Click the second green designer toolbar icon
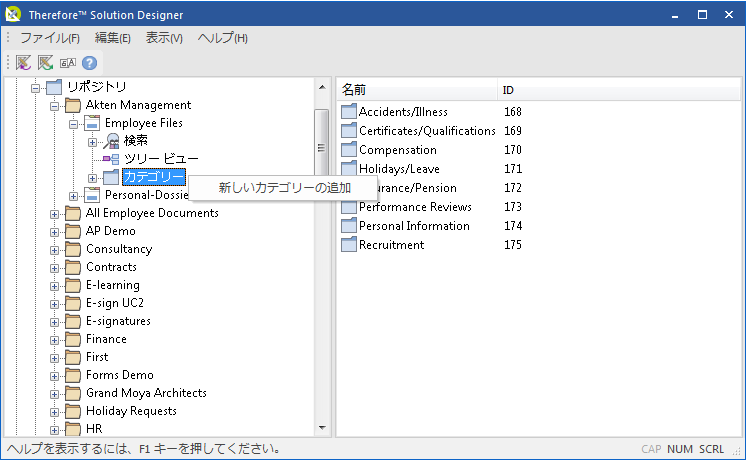Viewport: 747px width, 460px height. pos(45,63)
